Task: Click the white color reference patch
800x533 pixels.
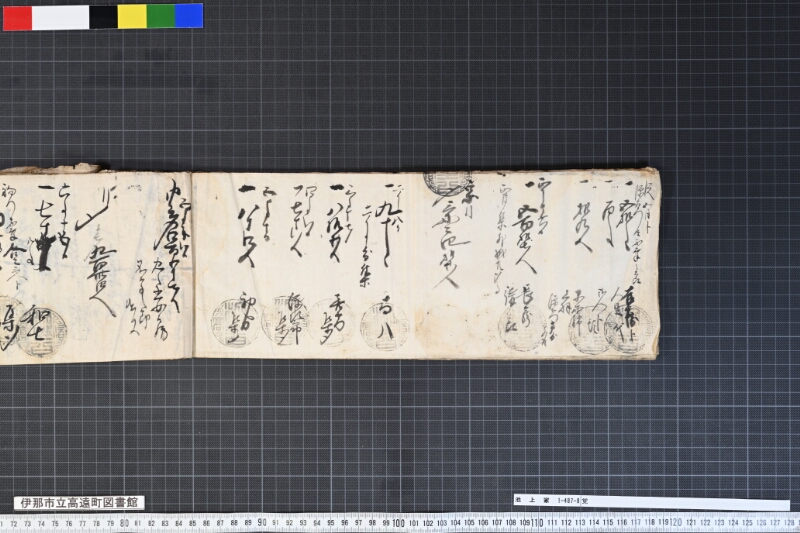Action: tap(60, 17)
